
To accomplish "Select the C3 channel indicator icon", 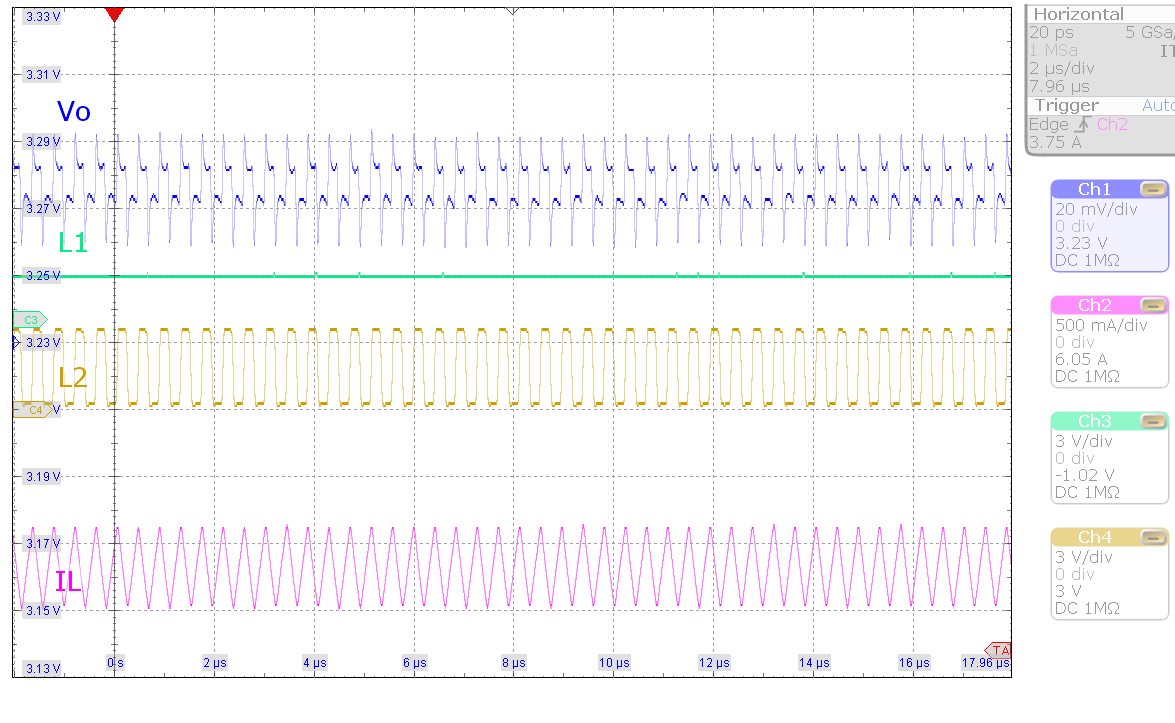I will click(x=31, y=320).
